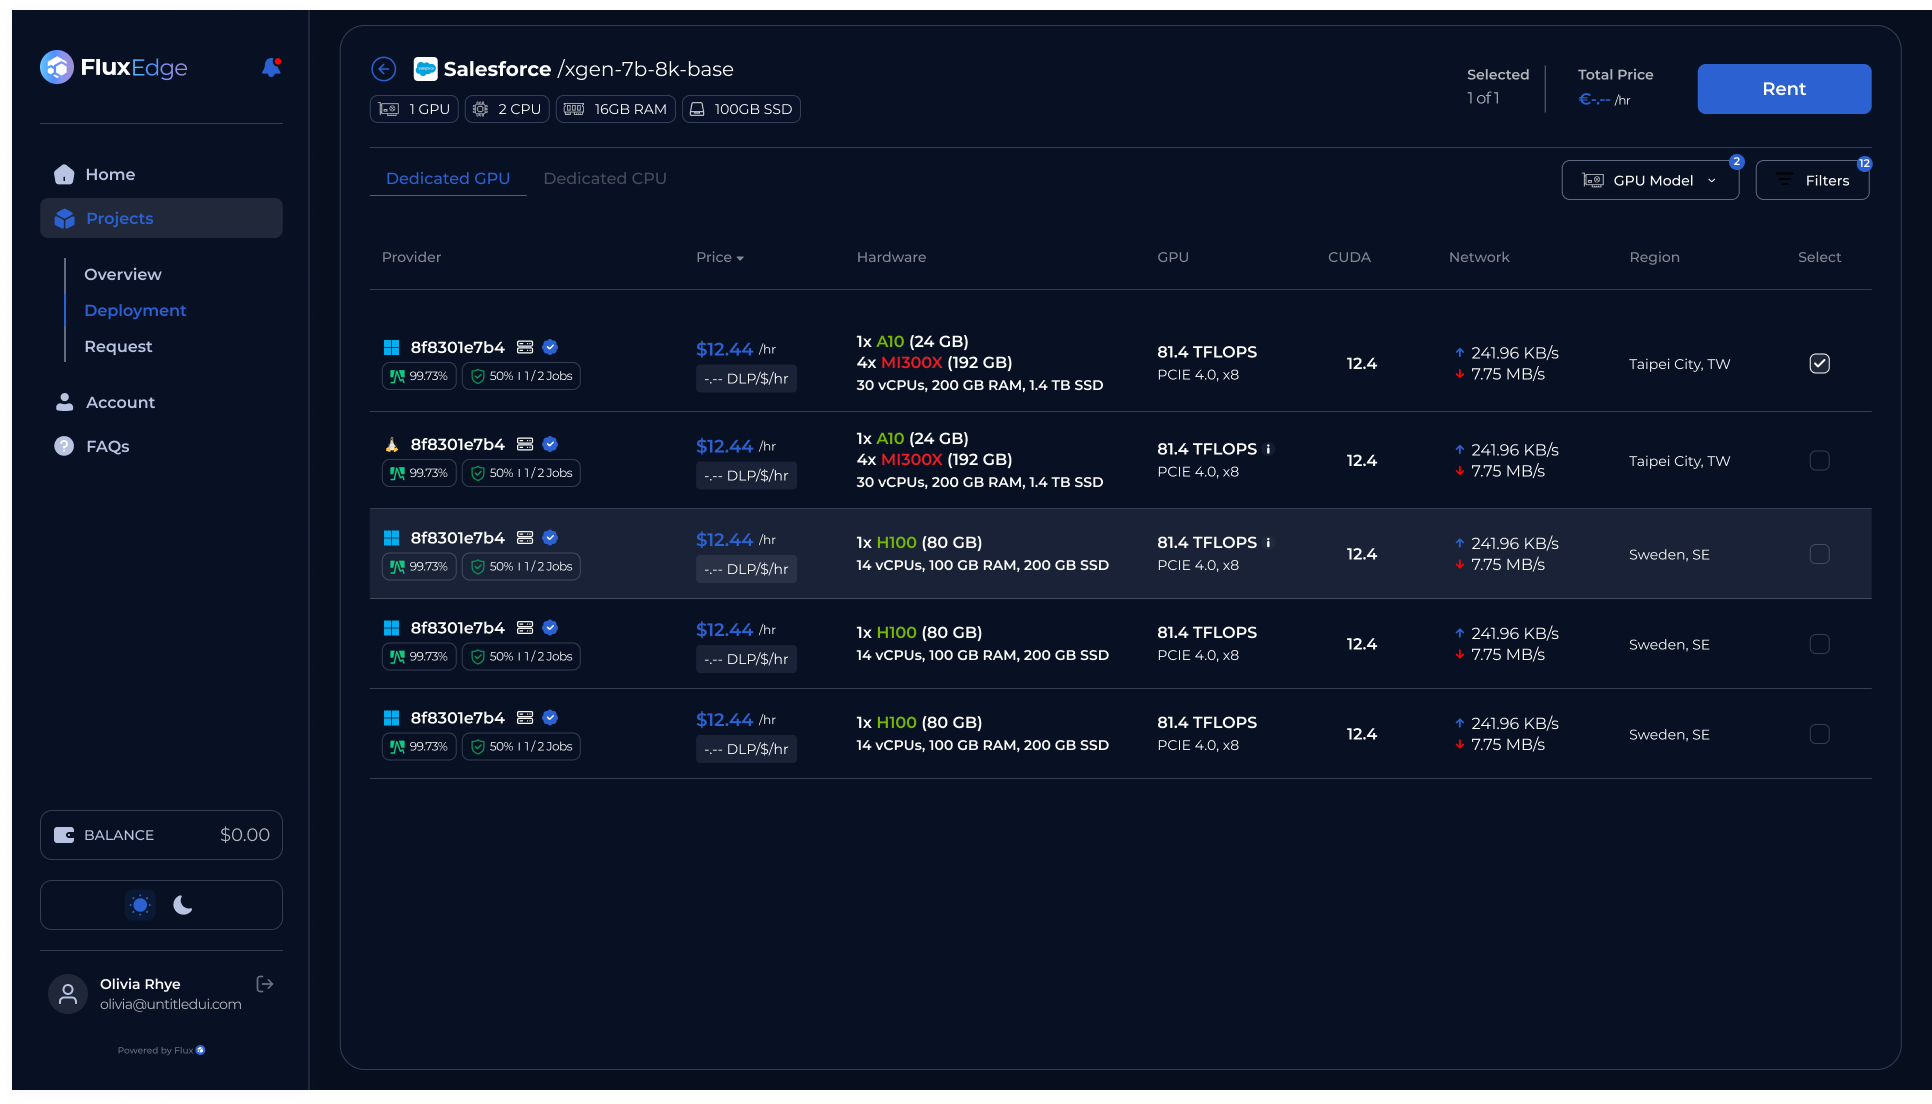1932x1104 pixels.
Task: Click the Balance $0.00 box
Action: point(161,835)
